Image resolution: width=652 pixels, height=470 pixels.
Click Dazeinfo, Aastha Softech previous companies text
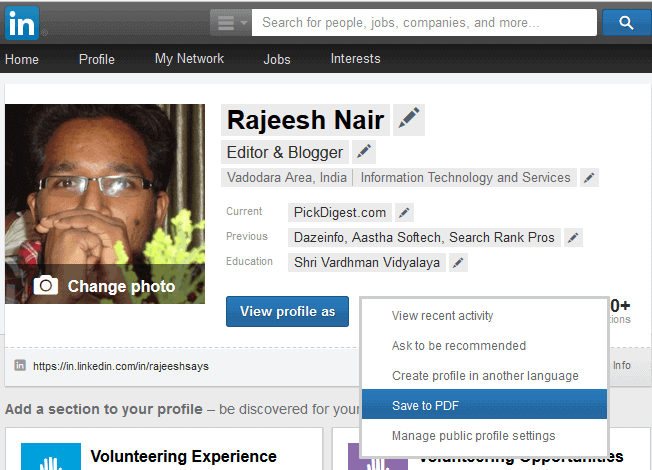424,237
